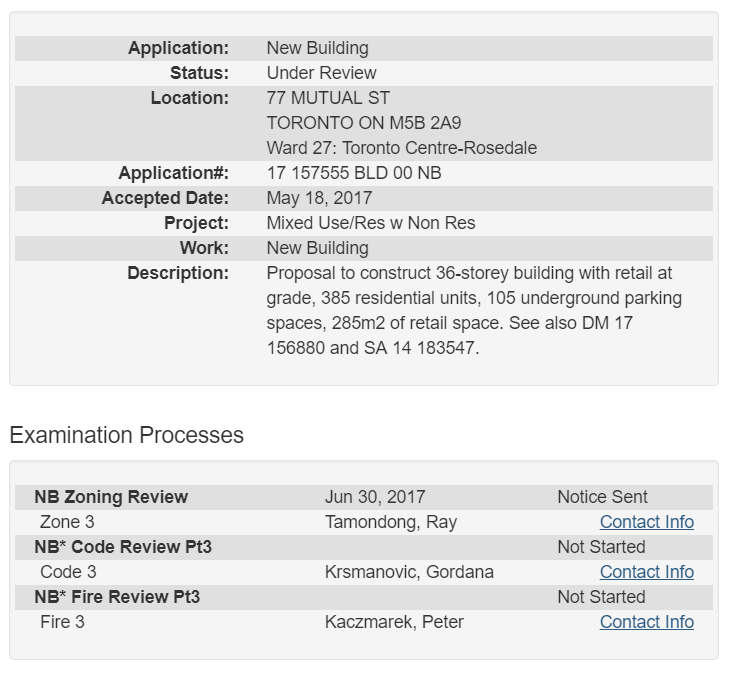Select the NB Zoning Review row title
730x674 pixels.
tap(111, 497)
